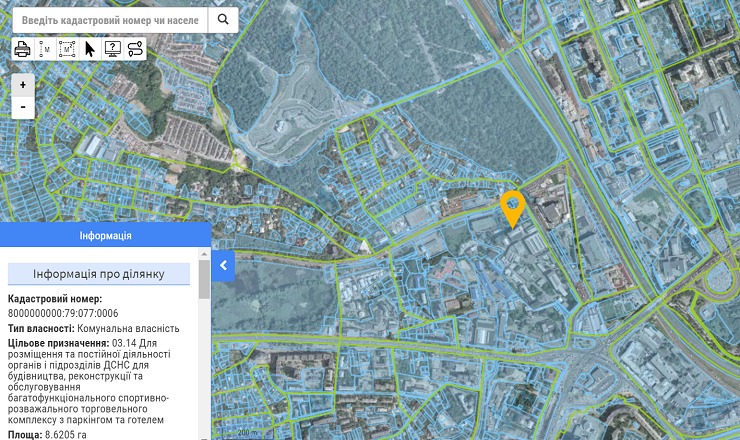This screenshot has width=740, height=440.
Task: Click the Цільове призначення label text
Action: click(x=58, y=343)
